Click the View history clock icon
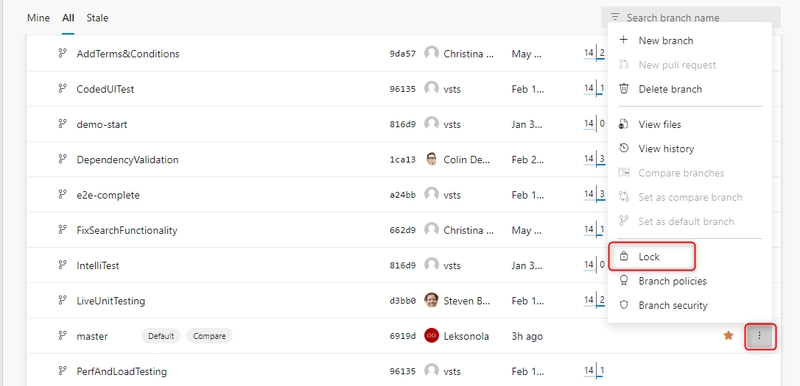The image size is (800, 386). tap(623, 148)
